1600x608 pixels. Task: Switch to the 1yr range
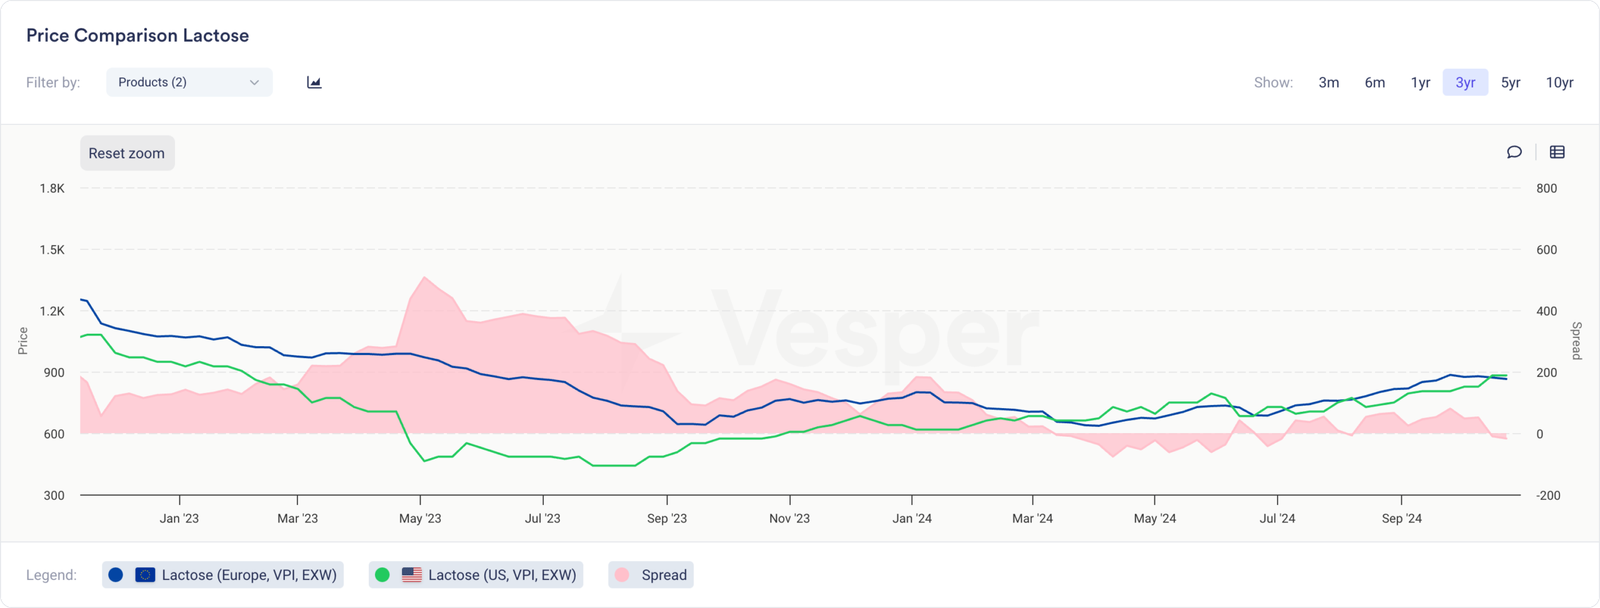[1420, 82]
